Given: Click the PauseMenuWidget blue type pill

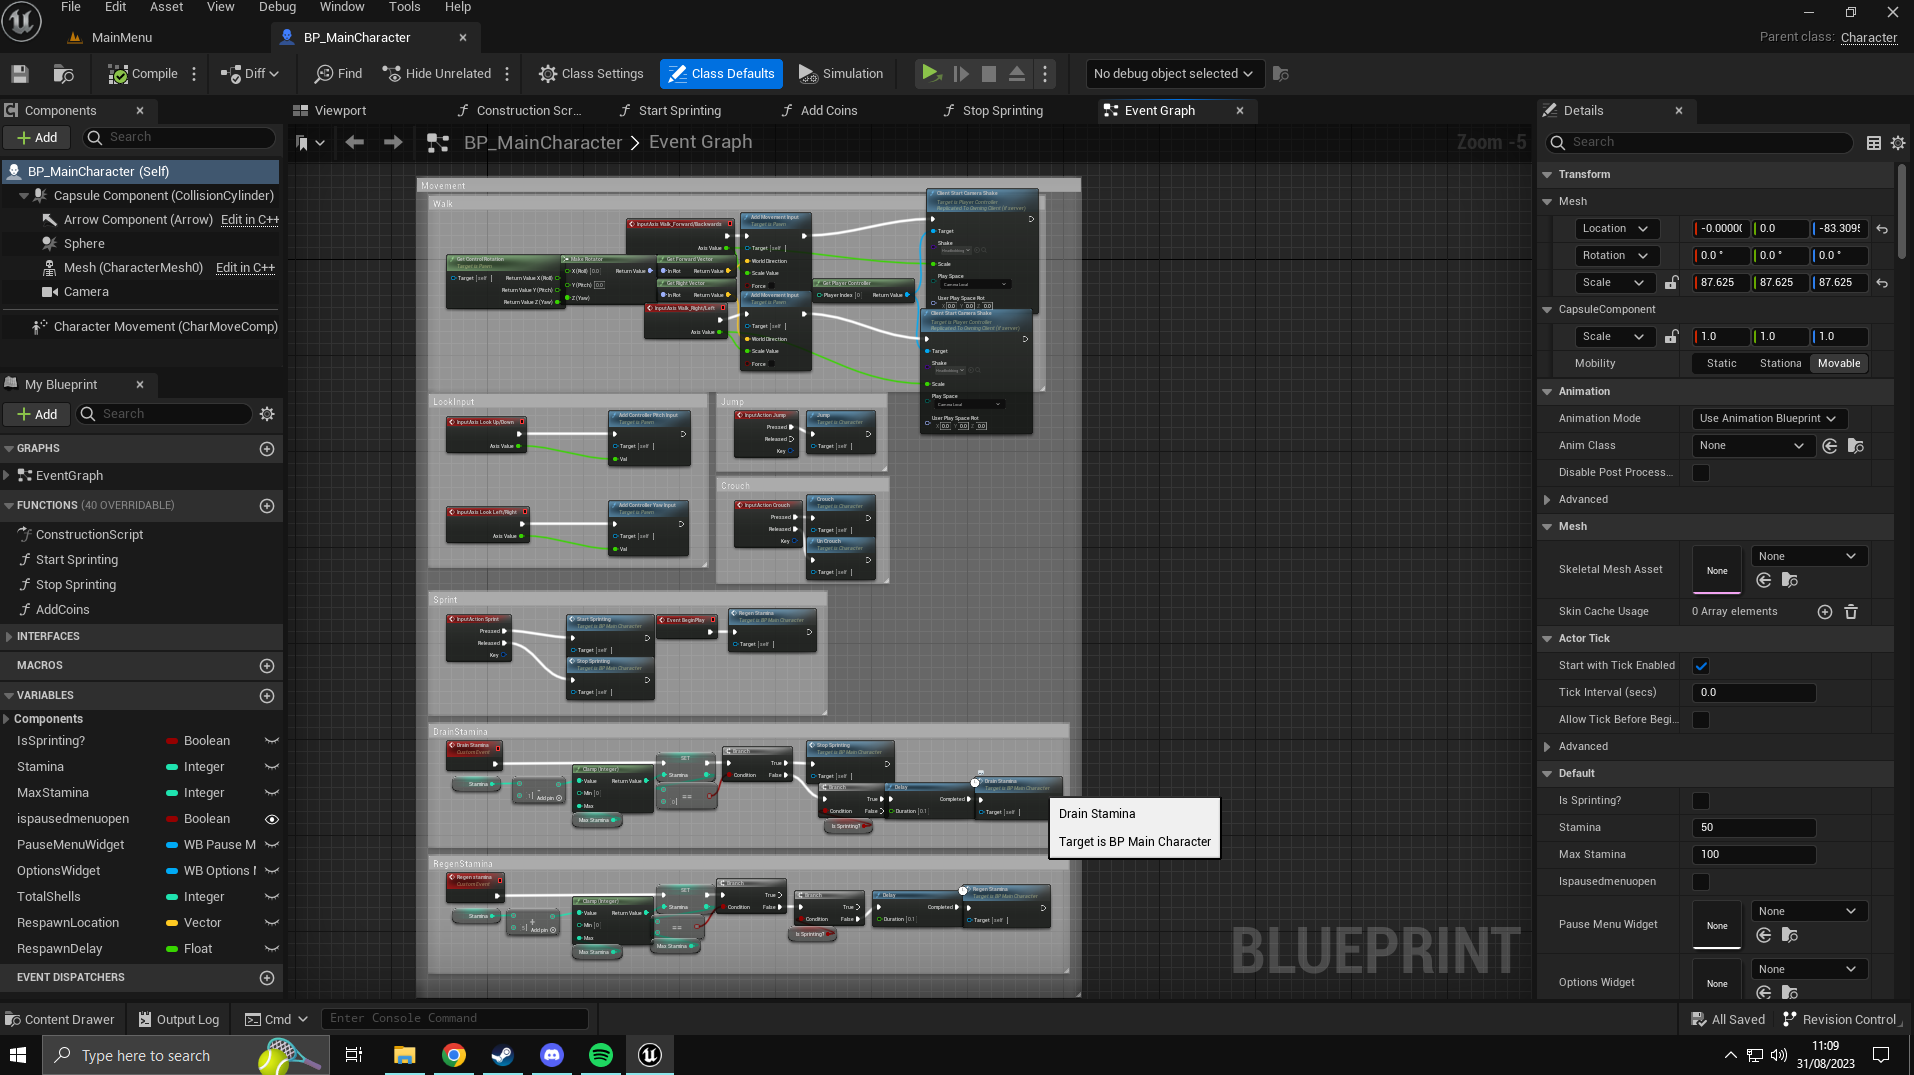Looking at the screenshot, I should point(172,845).
